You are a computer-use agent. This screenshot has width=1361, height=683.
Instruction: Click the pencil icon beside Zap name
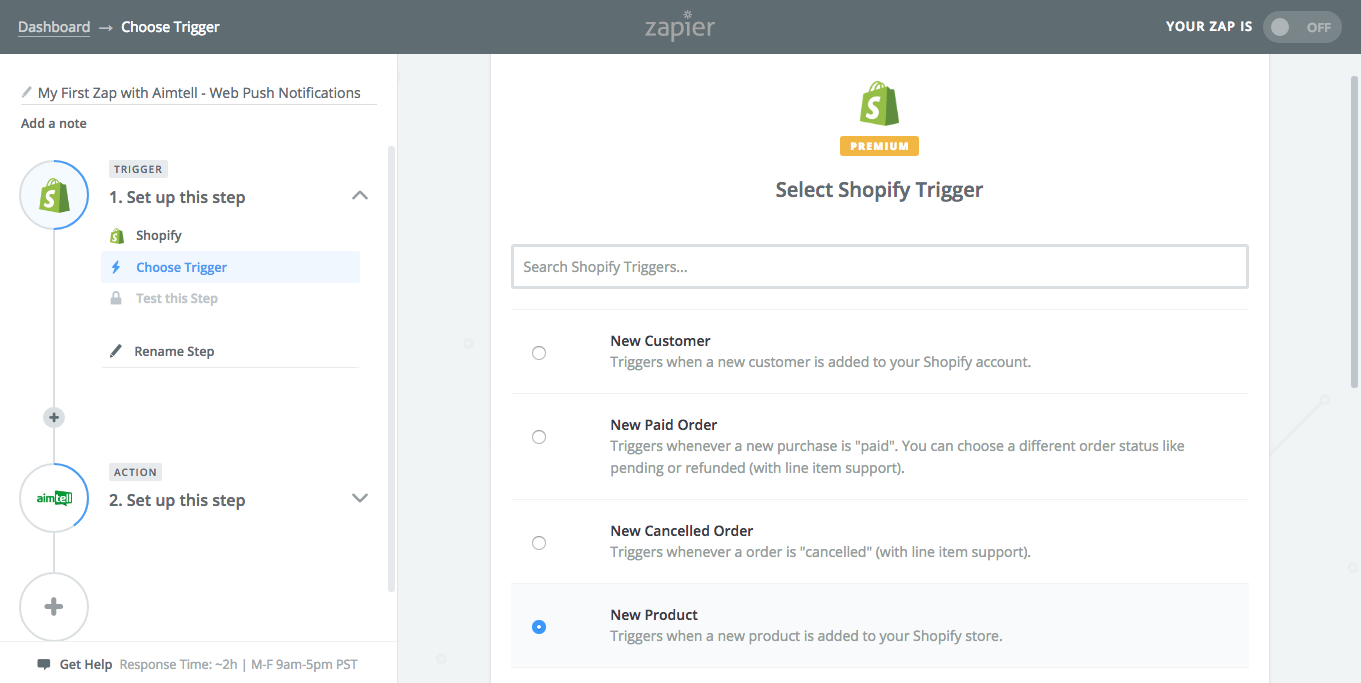click(27, 92)
